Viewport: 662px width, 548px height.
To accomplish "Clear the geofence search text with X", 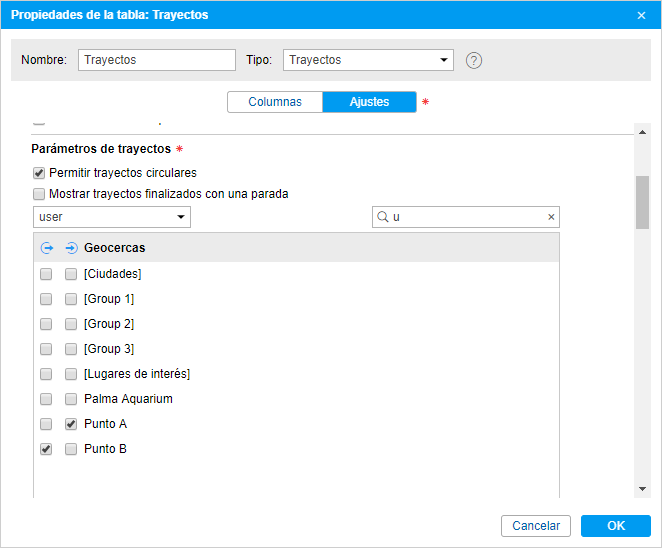I will pos(550,217).
